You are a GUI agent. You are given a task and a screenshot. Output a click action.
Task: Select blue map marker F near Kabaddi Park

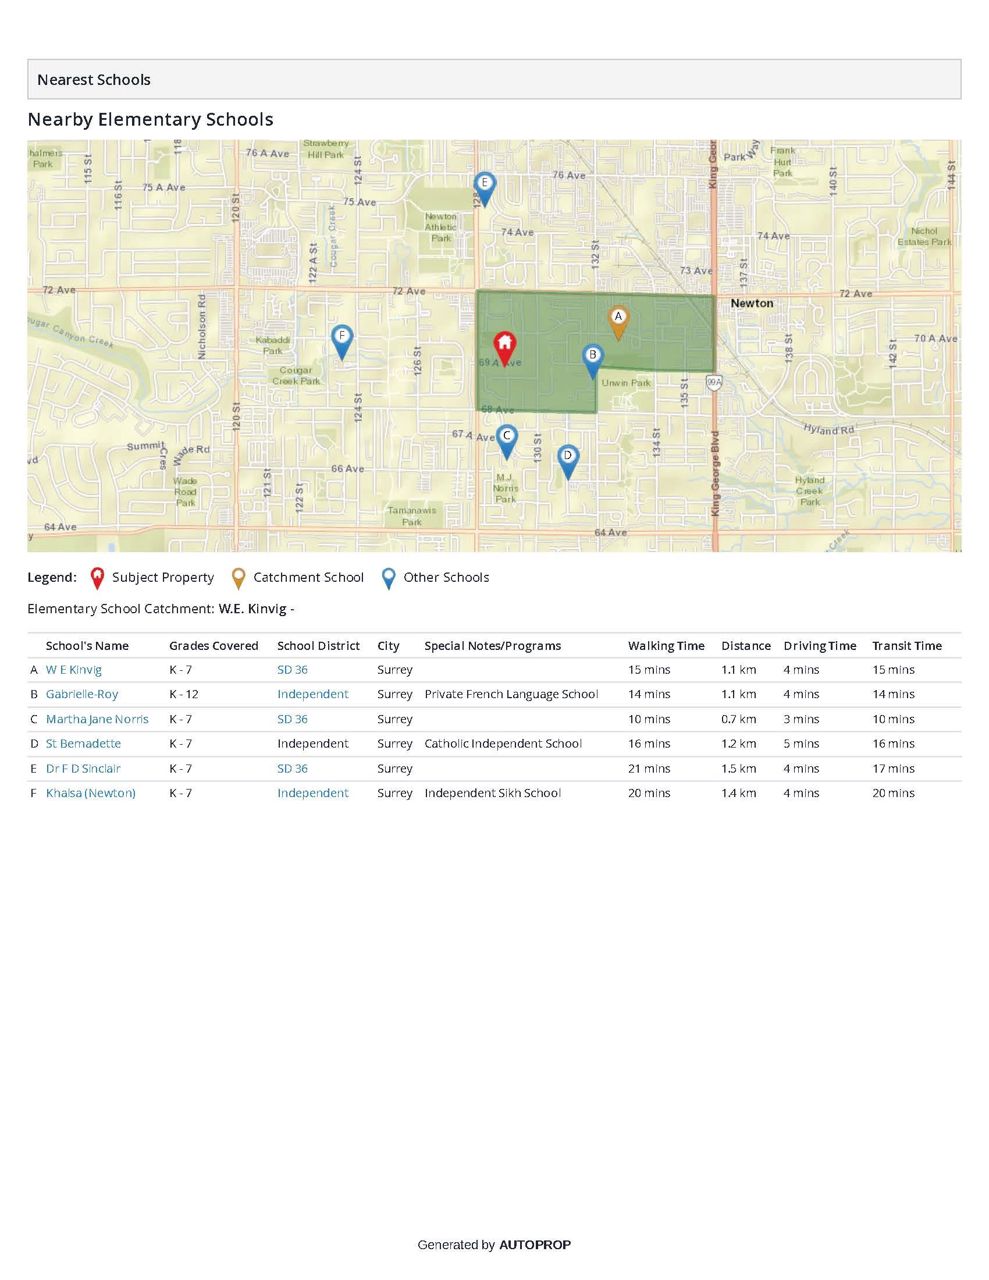(342, 338)
